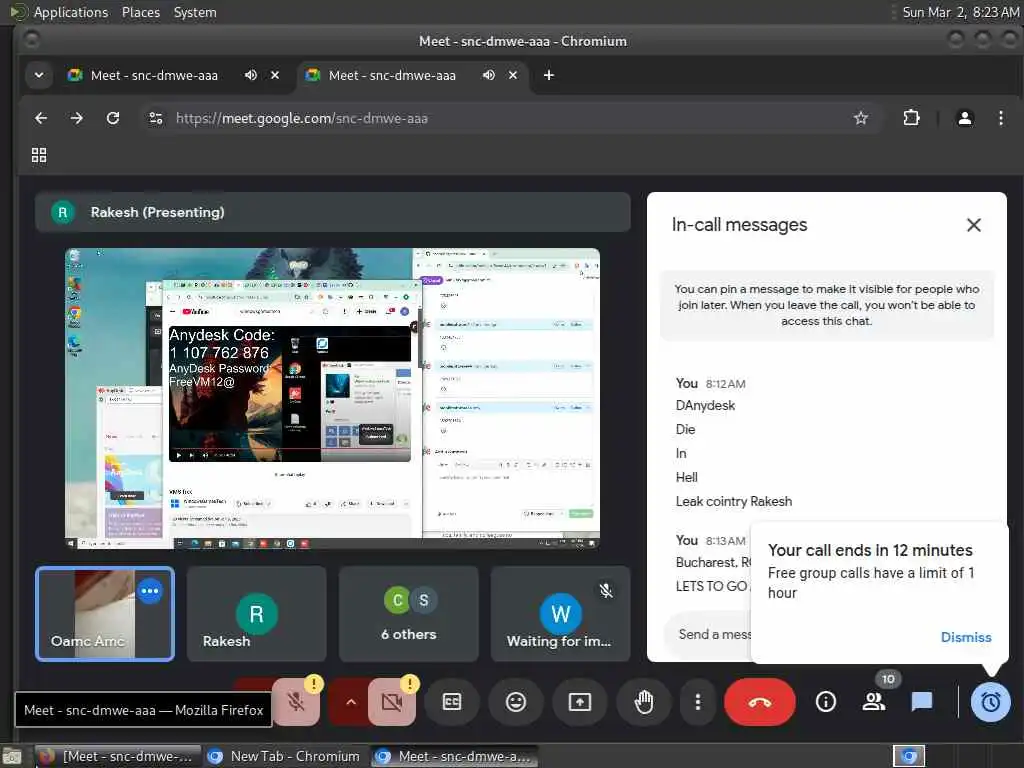This screenshot has height=768, width=1024.
Task: Click the Rakesh (Presenting) header
Action: pyautogui.click(x=332, y=212)
